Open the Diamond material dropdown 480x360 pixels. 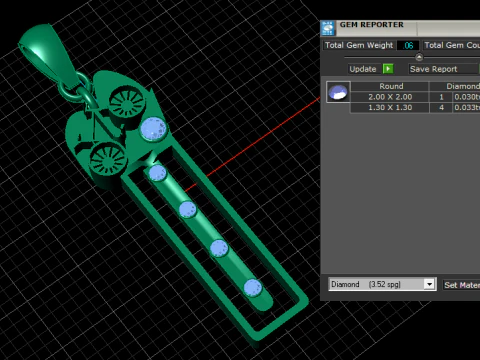point(429,284)
